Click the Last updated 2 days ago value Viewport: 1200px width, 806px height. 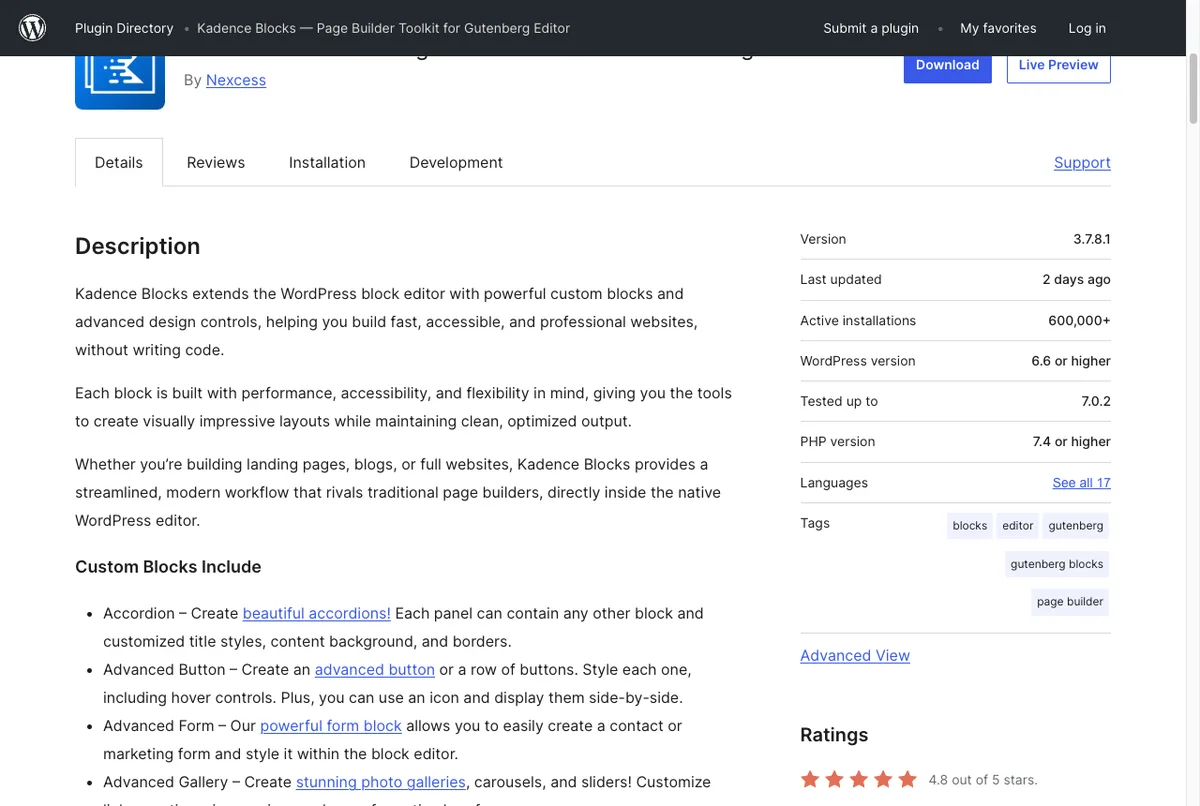coord(1076,279)
